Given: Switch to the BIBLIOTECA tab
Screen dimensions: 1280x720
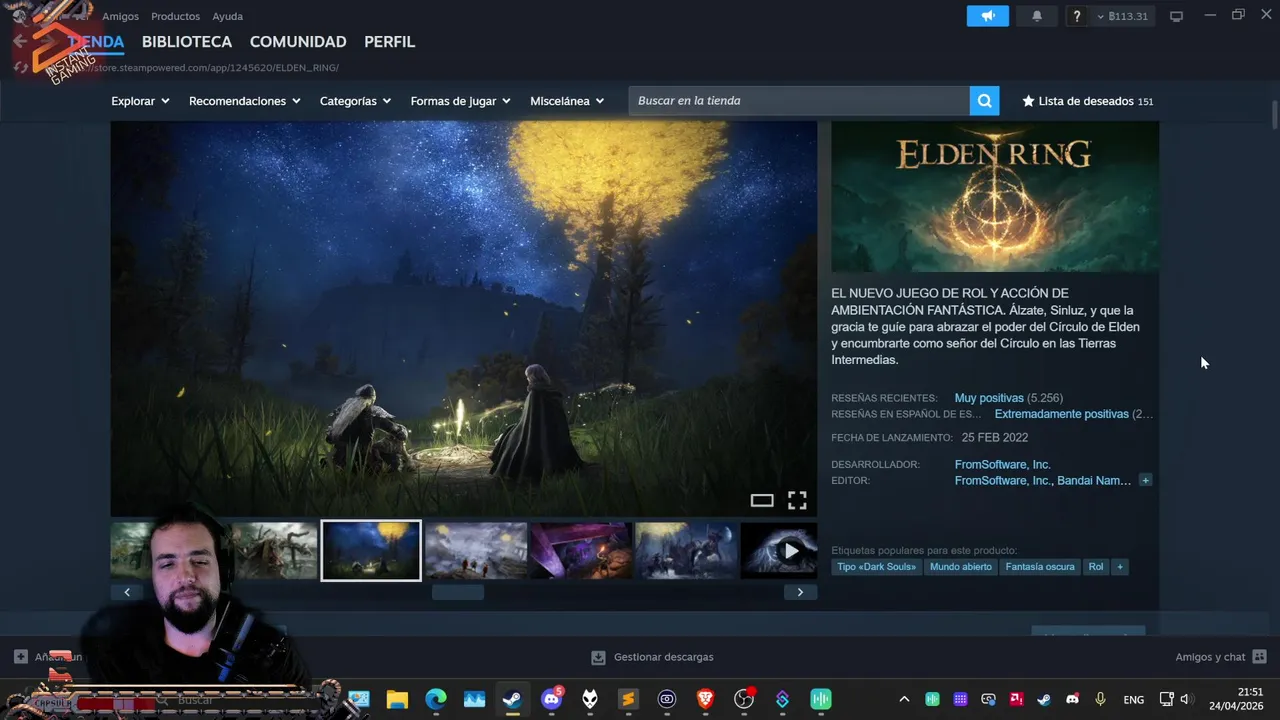Looking at the screenshot, I should (x=187, y=42).
